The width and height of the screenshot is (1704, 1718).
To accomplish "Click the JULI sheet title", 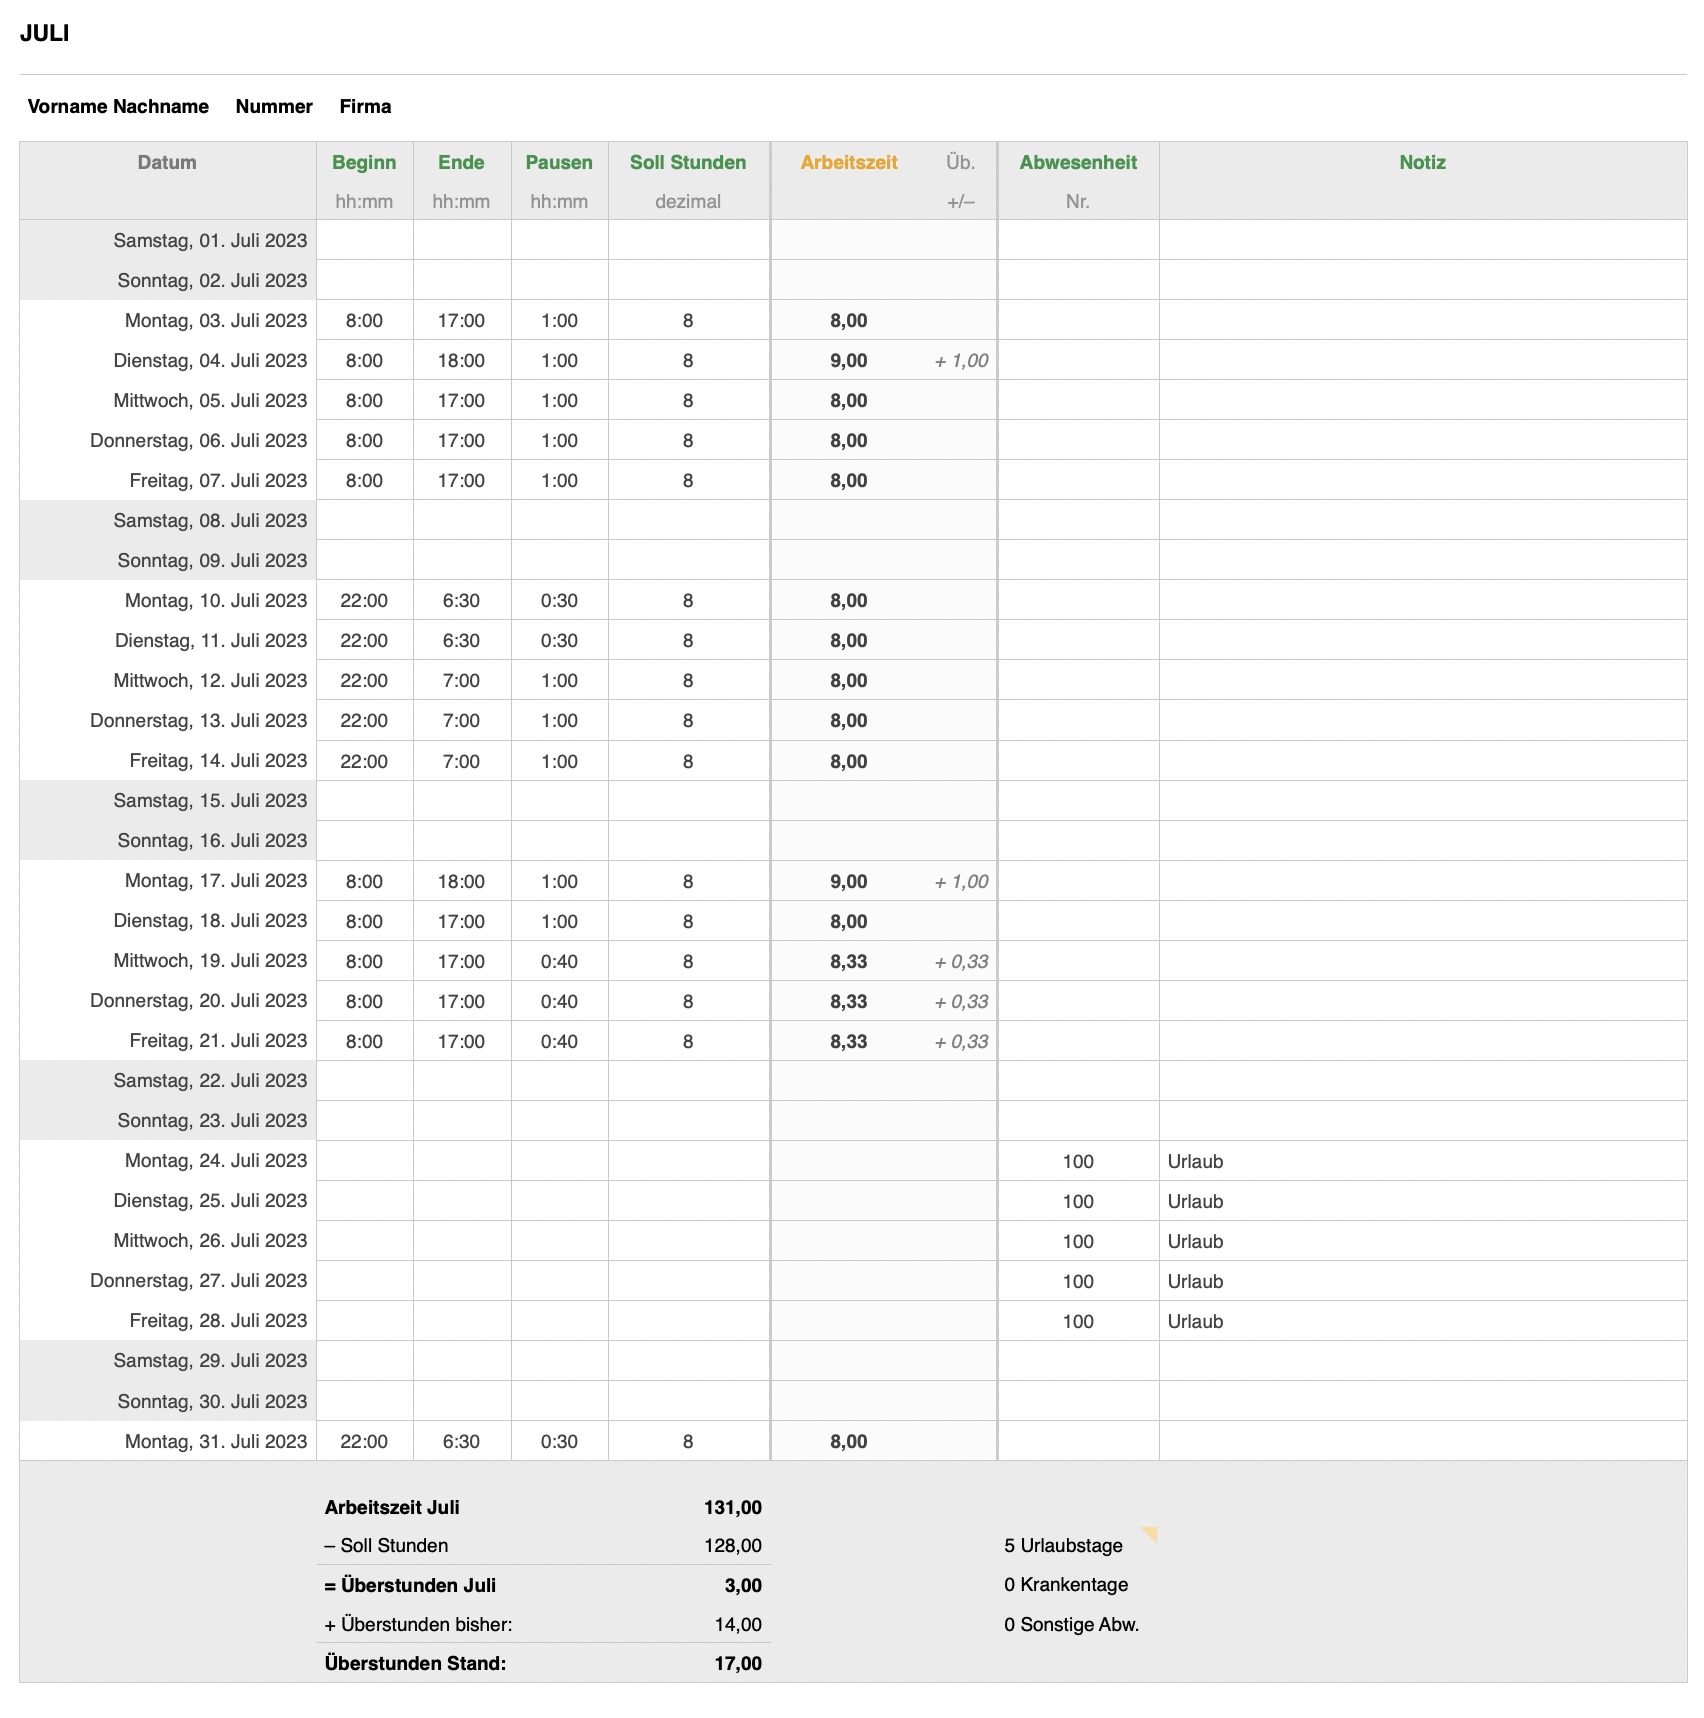I will click(45, 33).
